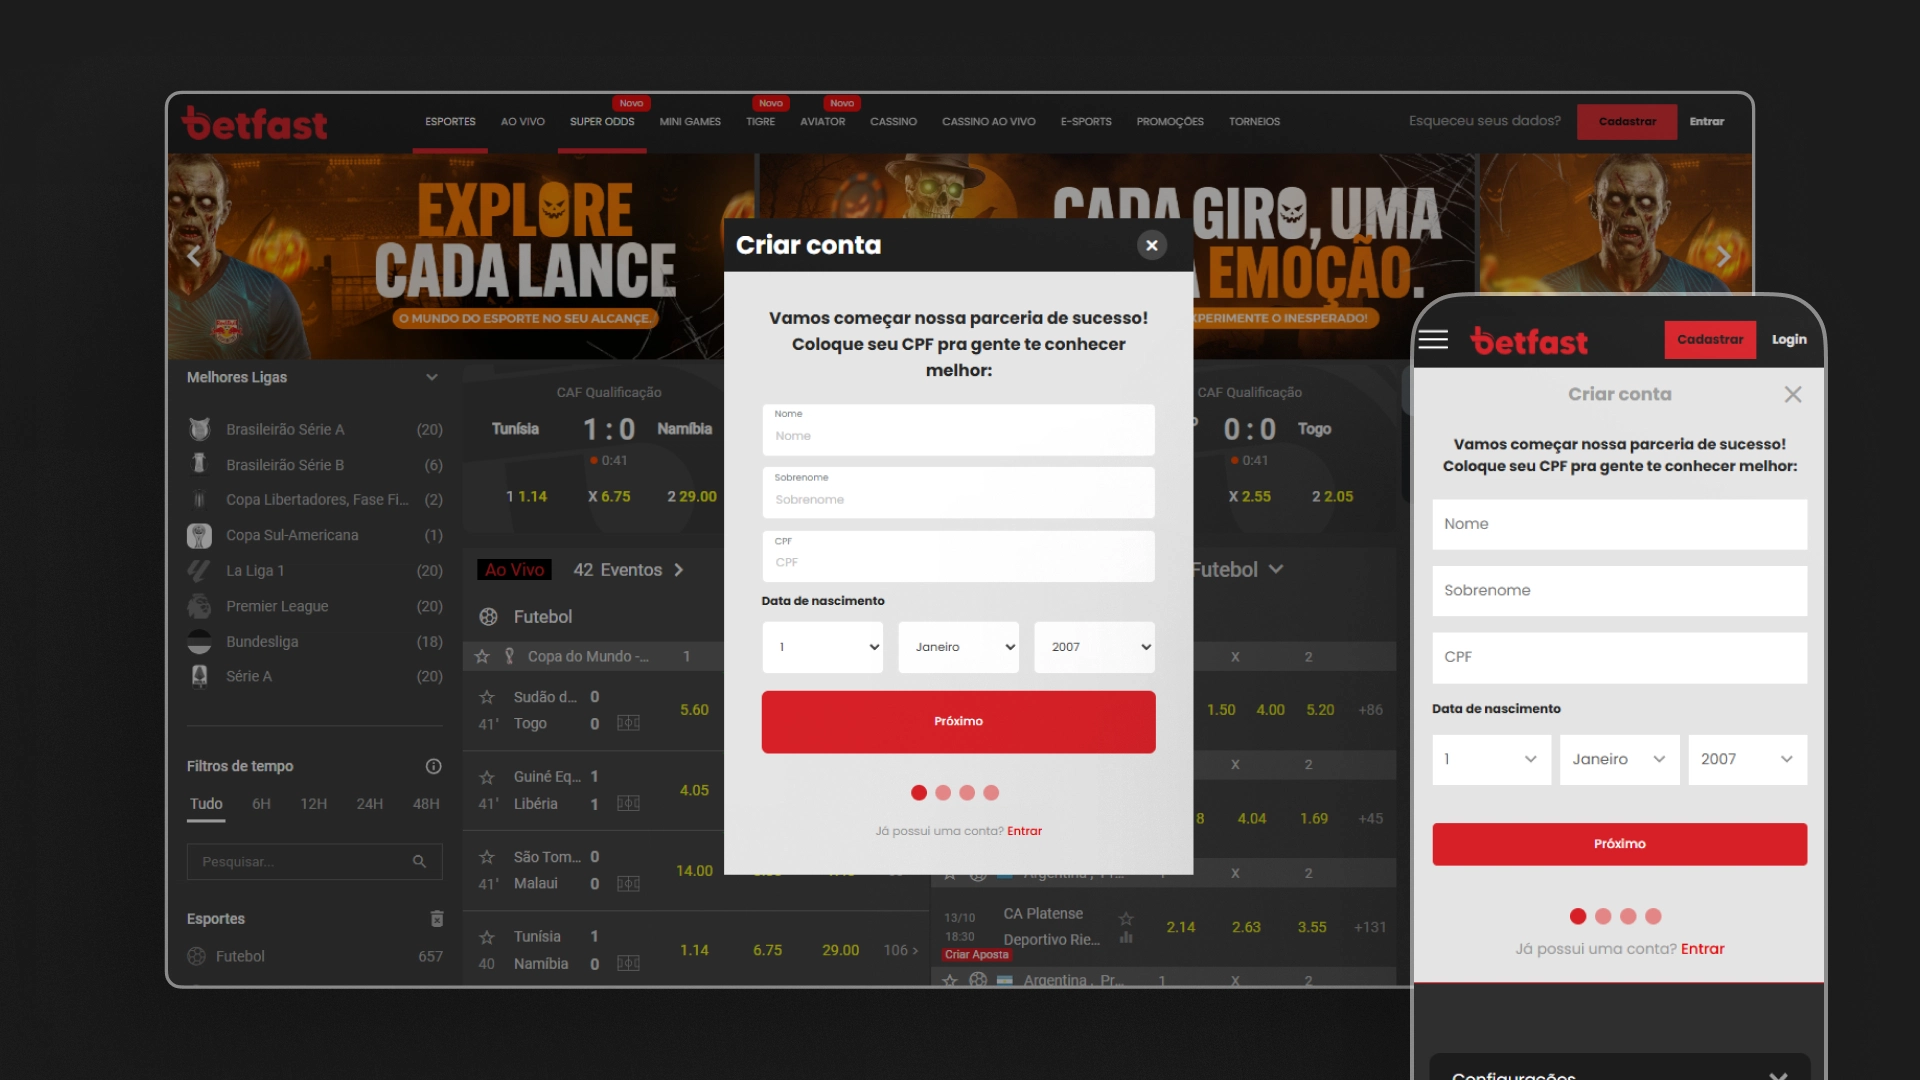Open the SUPER ODDS menu tab
The image size is (1920, 1080).
pos(602,122)
